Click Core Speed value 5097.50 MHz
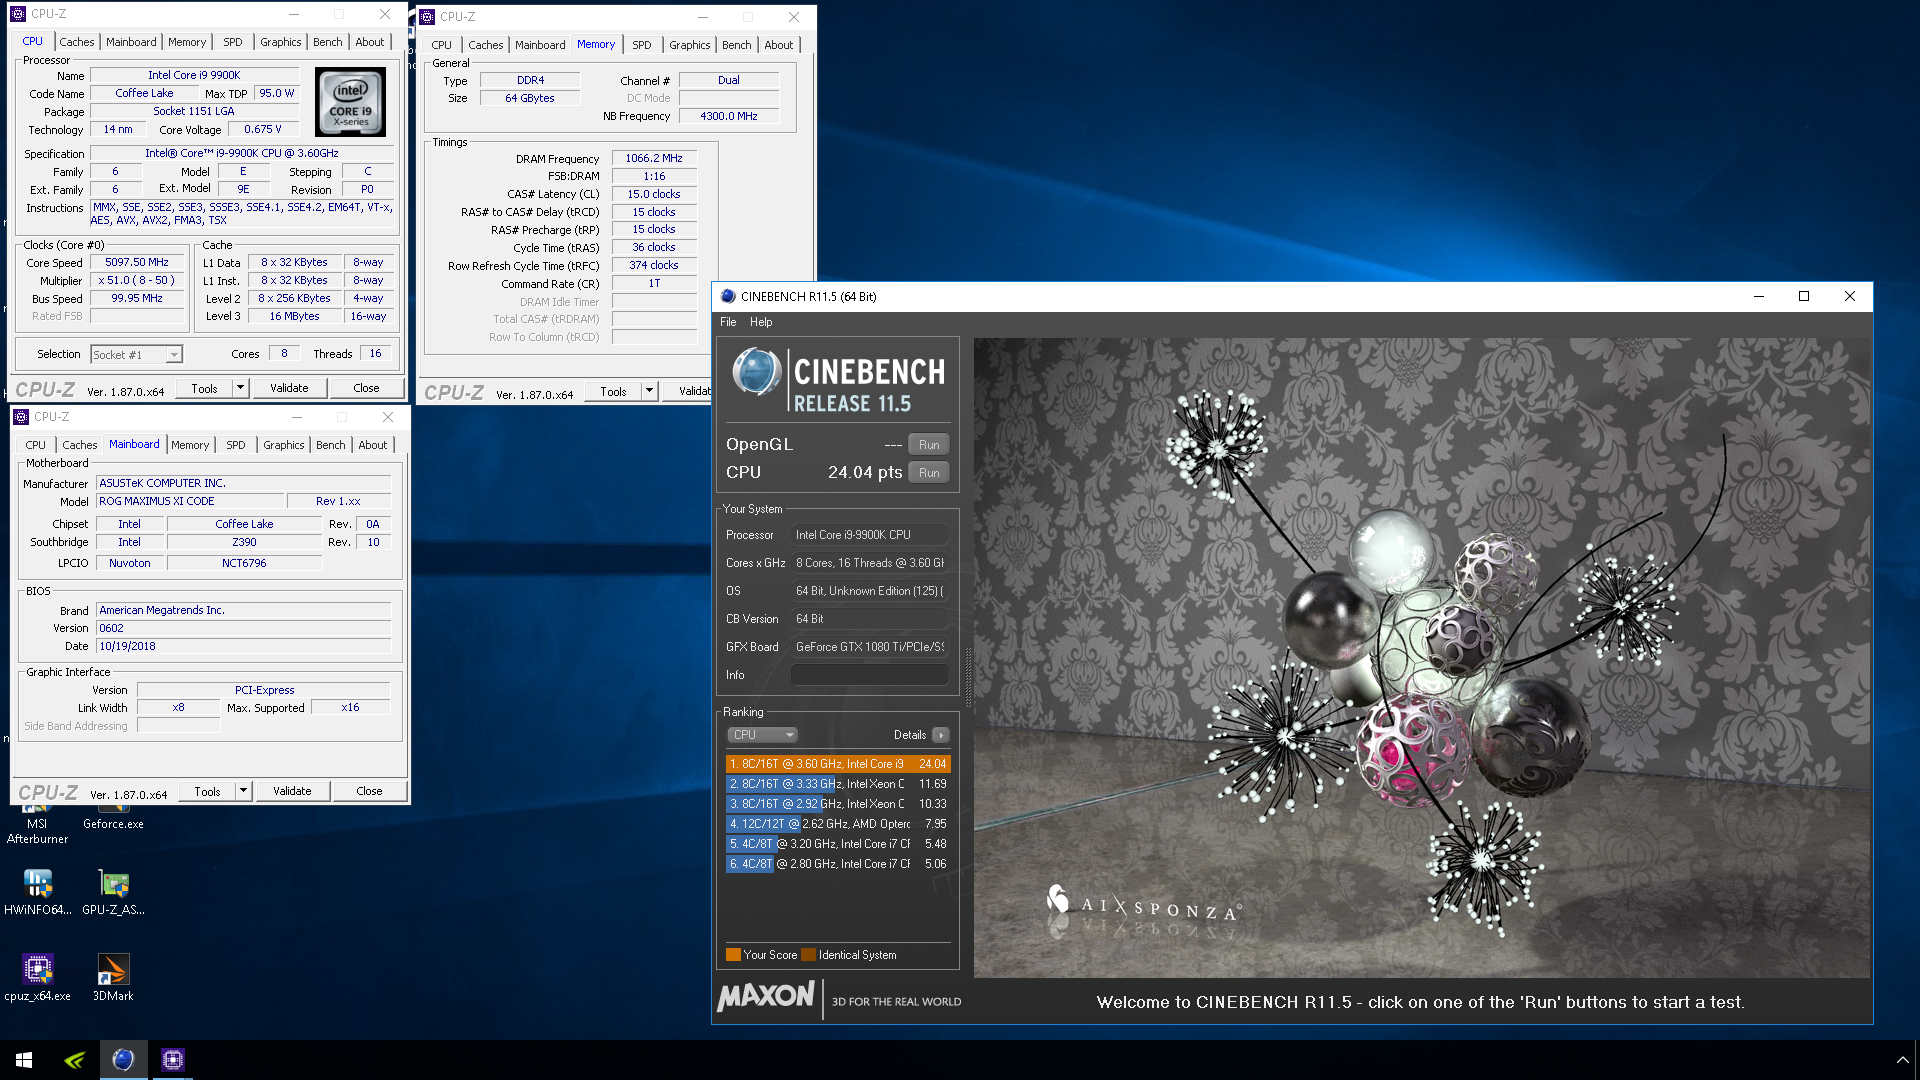 click(x=137, y=262)
